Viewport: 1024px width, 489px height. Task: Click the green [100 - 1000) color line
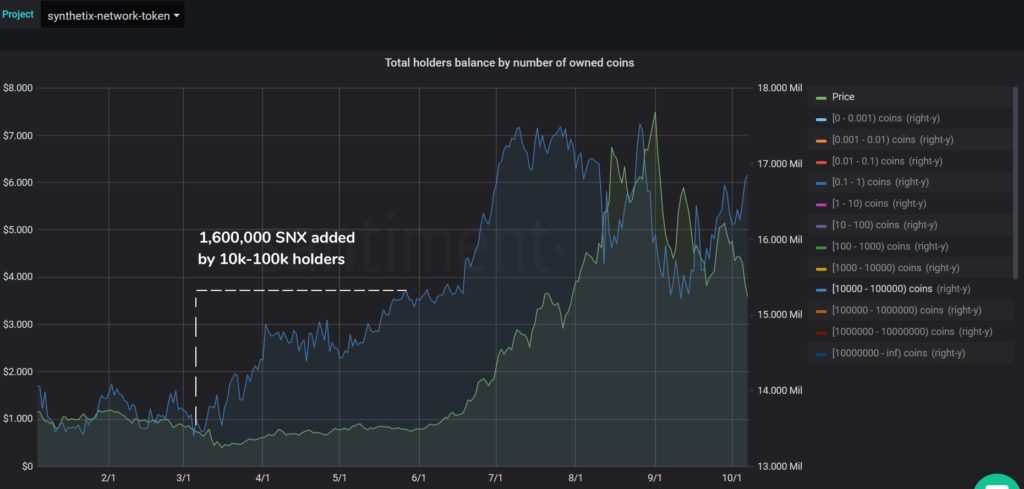coord(822,246)
